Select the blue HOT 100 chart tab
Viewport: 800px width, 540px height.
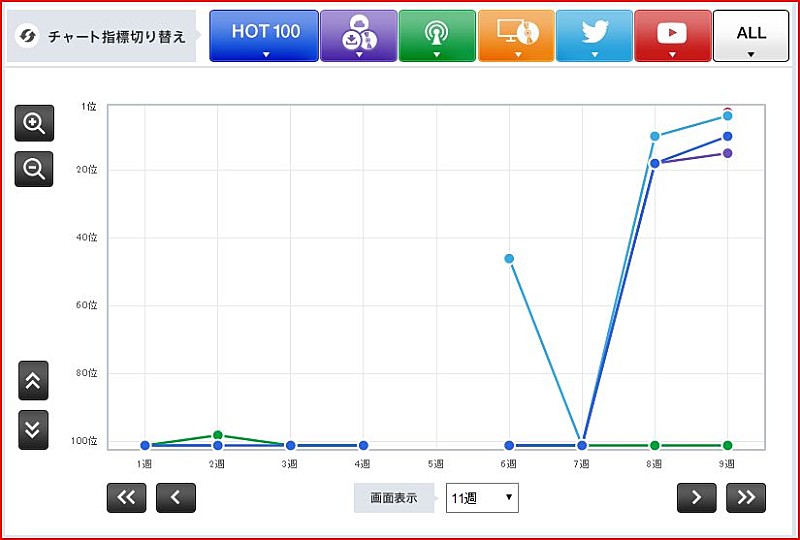click(x=264, y=36)
